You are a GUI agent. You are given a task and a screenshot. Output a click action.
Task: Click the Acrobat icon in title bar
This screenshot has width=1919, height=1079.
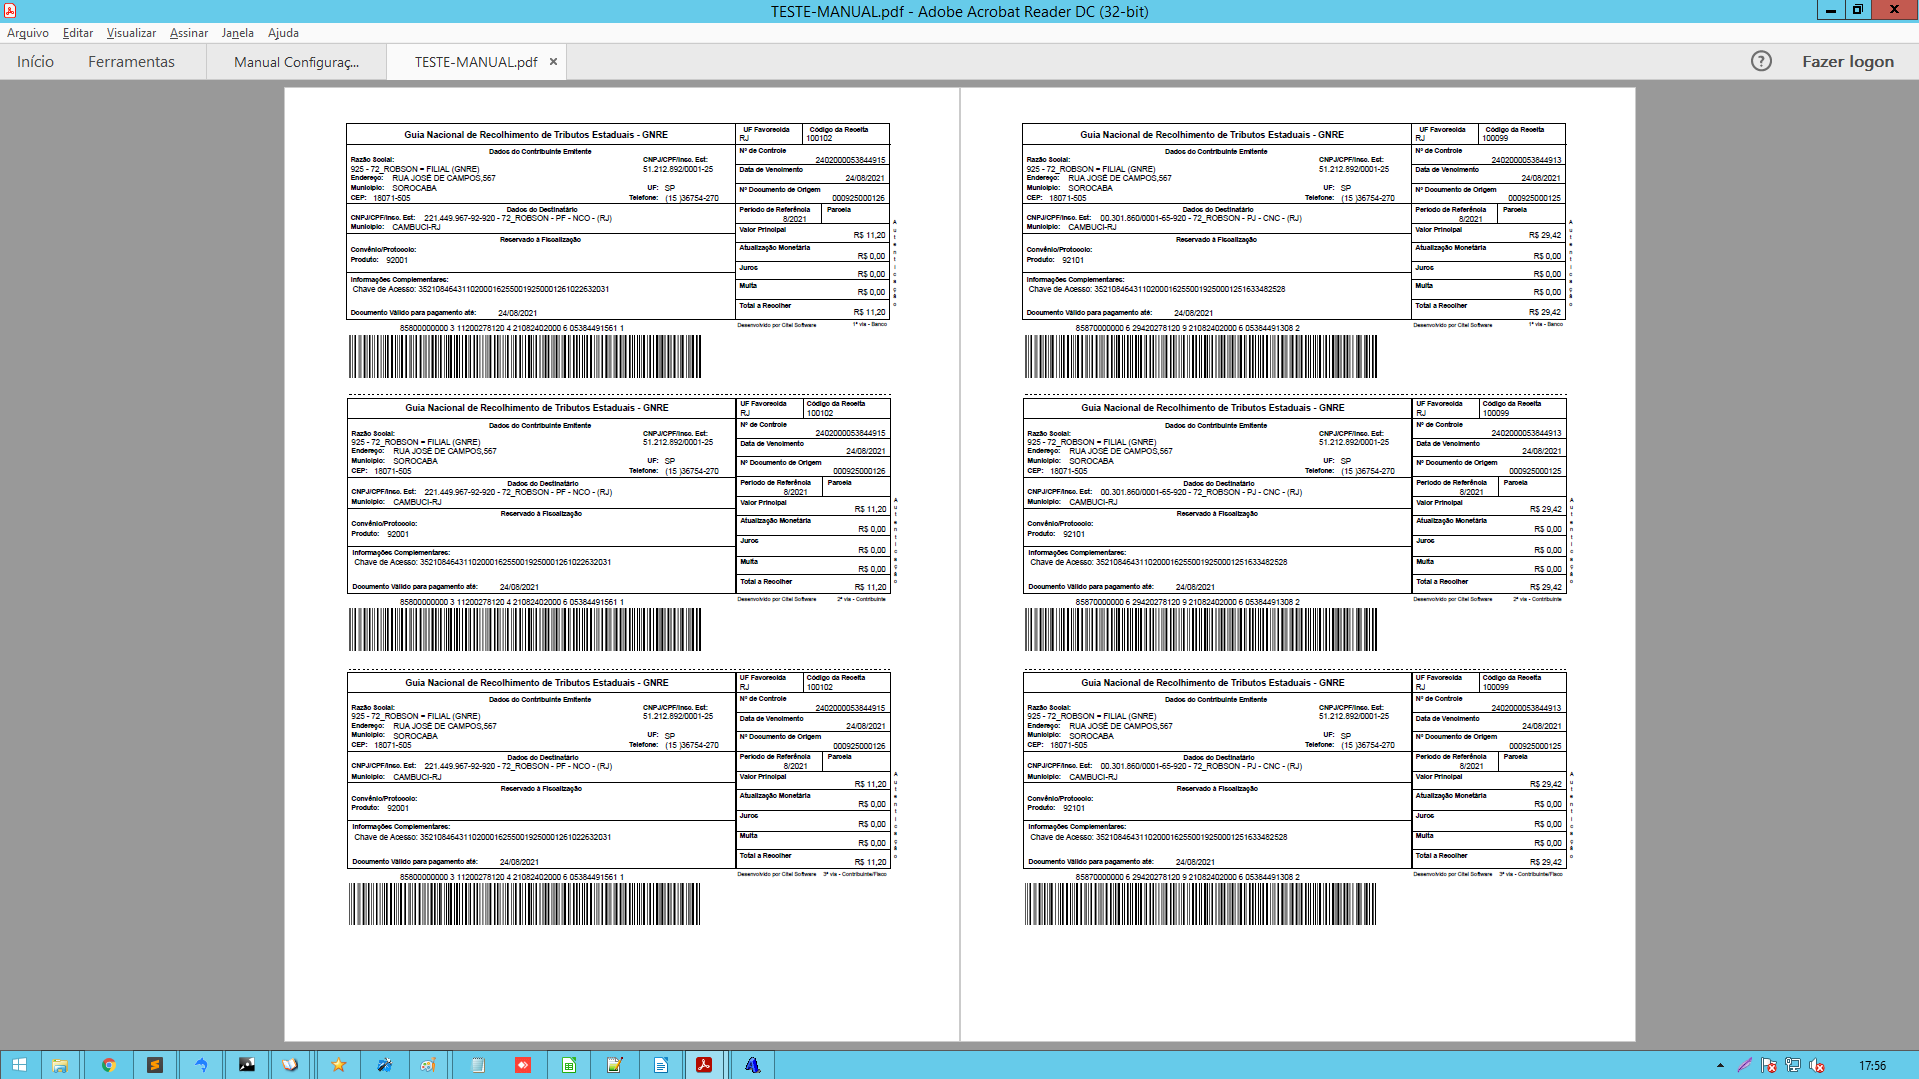[10, 11]
